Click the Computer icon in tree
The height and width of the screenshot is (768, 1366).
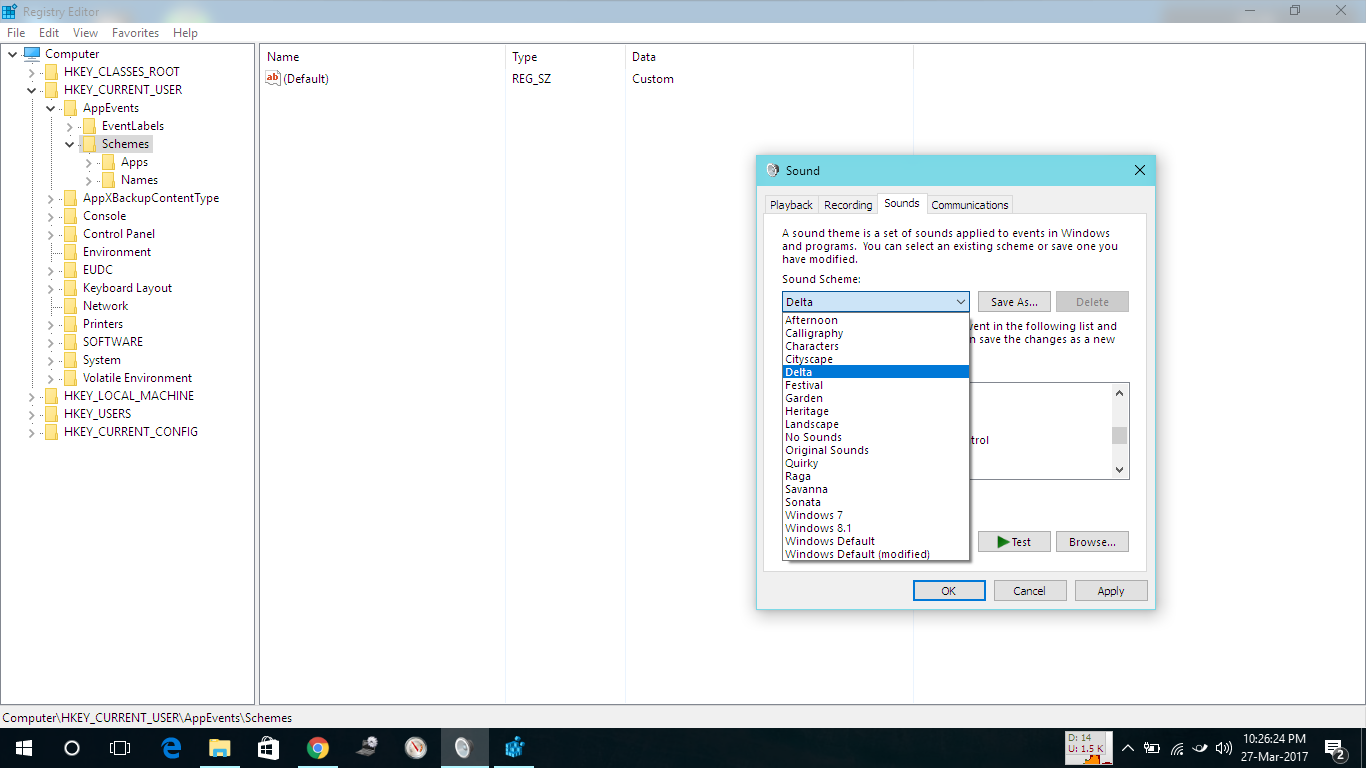[x=32, y=54]
